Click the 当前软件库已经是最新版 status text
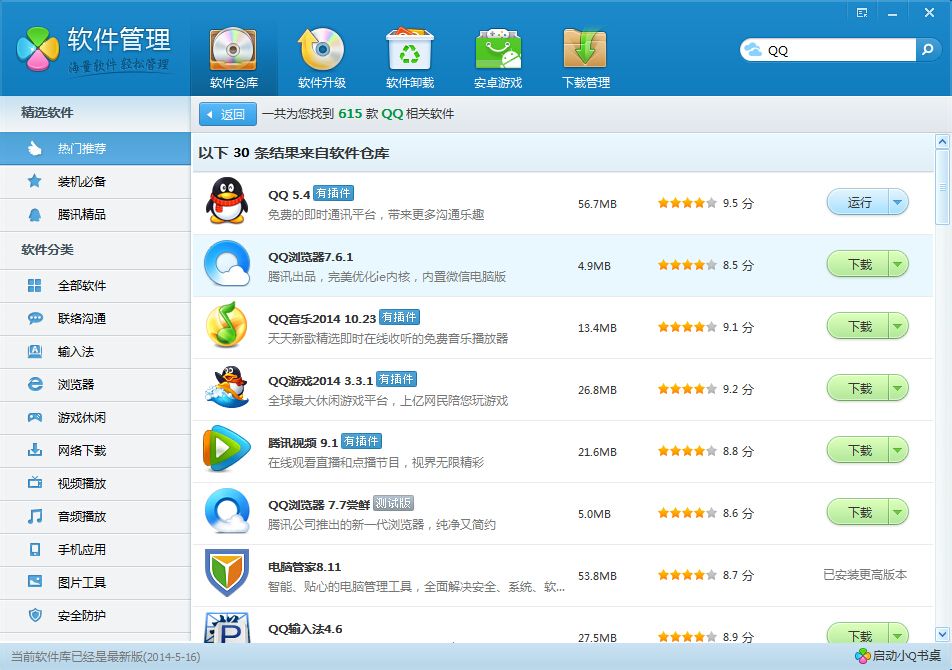This screenshot has height=670, width=952. click(106, 656)
